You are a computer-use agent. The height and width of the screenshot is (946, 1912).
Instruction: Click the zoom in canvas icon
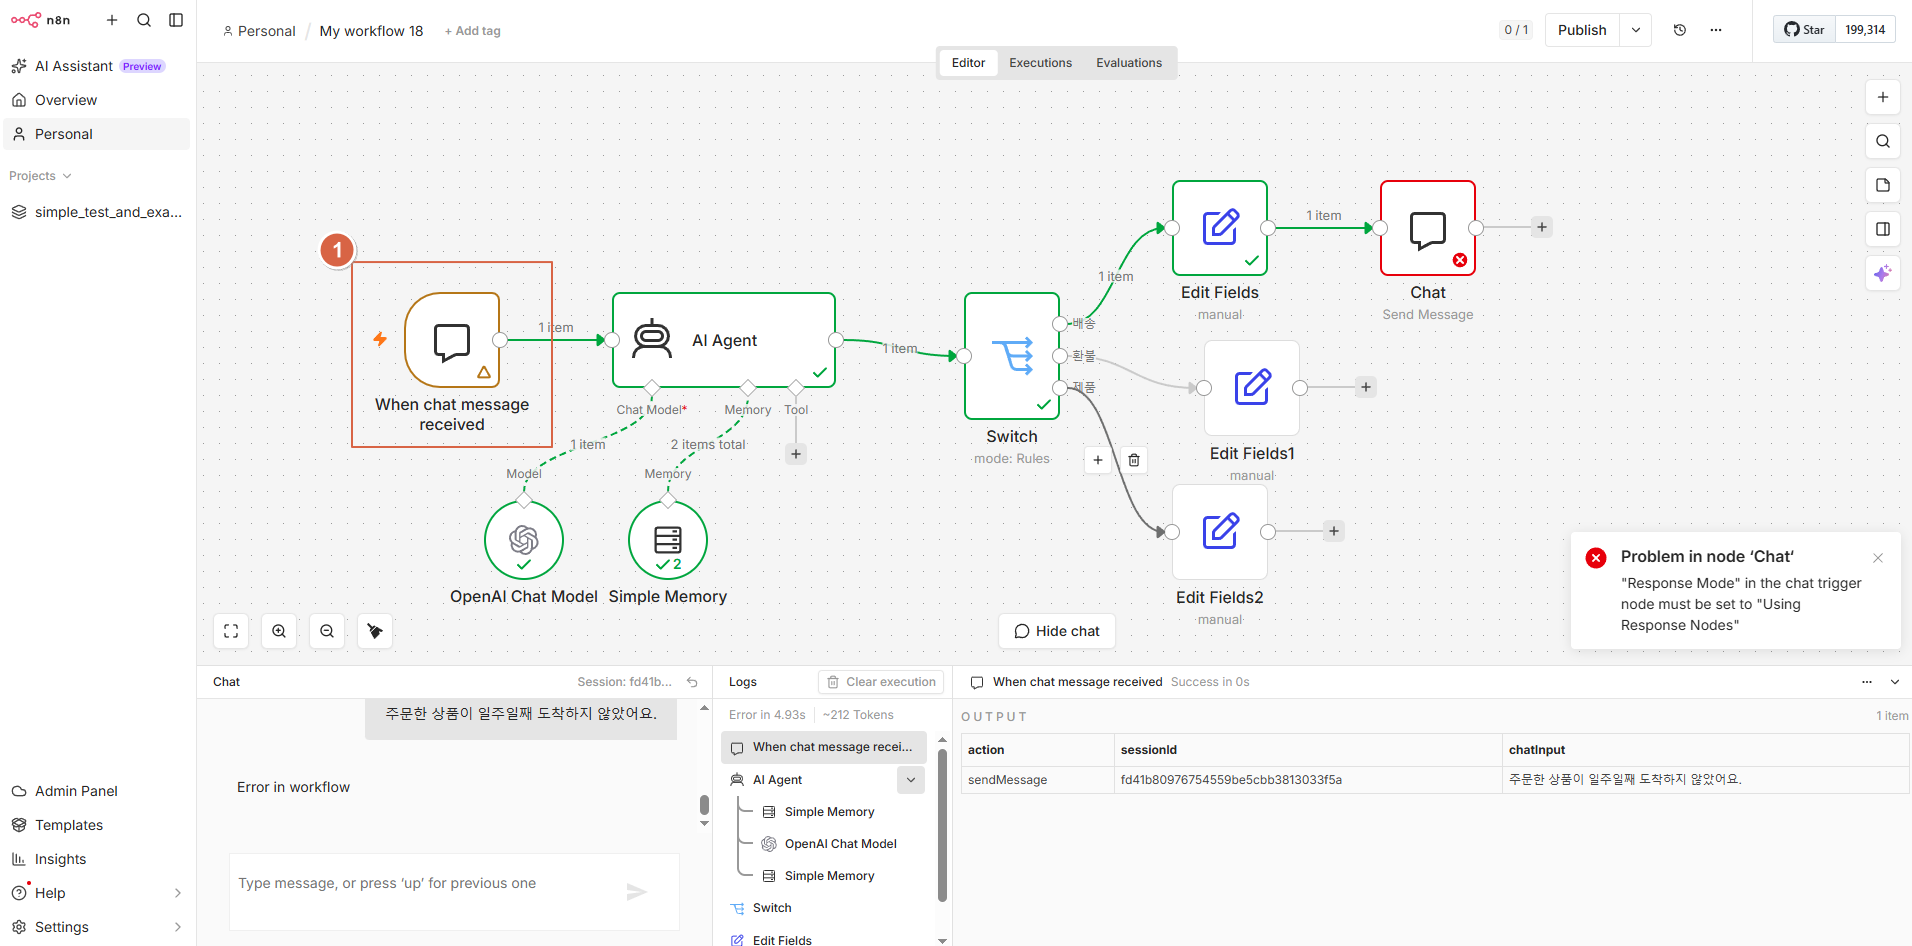point(279,631)
